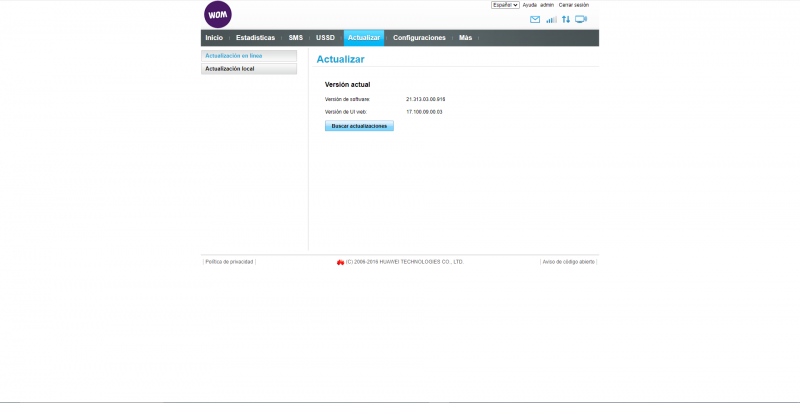Open the Más menu tab
The image size is (800, 403).
[x=465, y=38]
